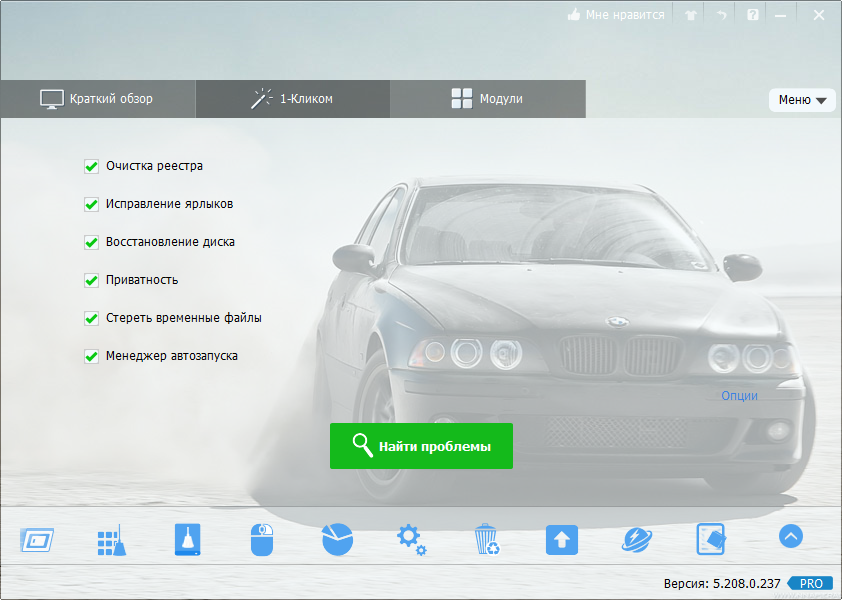Close the application with the X button
The width and height of the screenshot is (842, 600).
coord(819,15)
